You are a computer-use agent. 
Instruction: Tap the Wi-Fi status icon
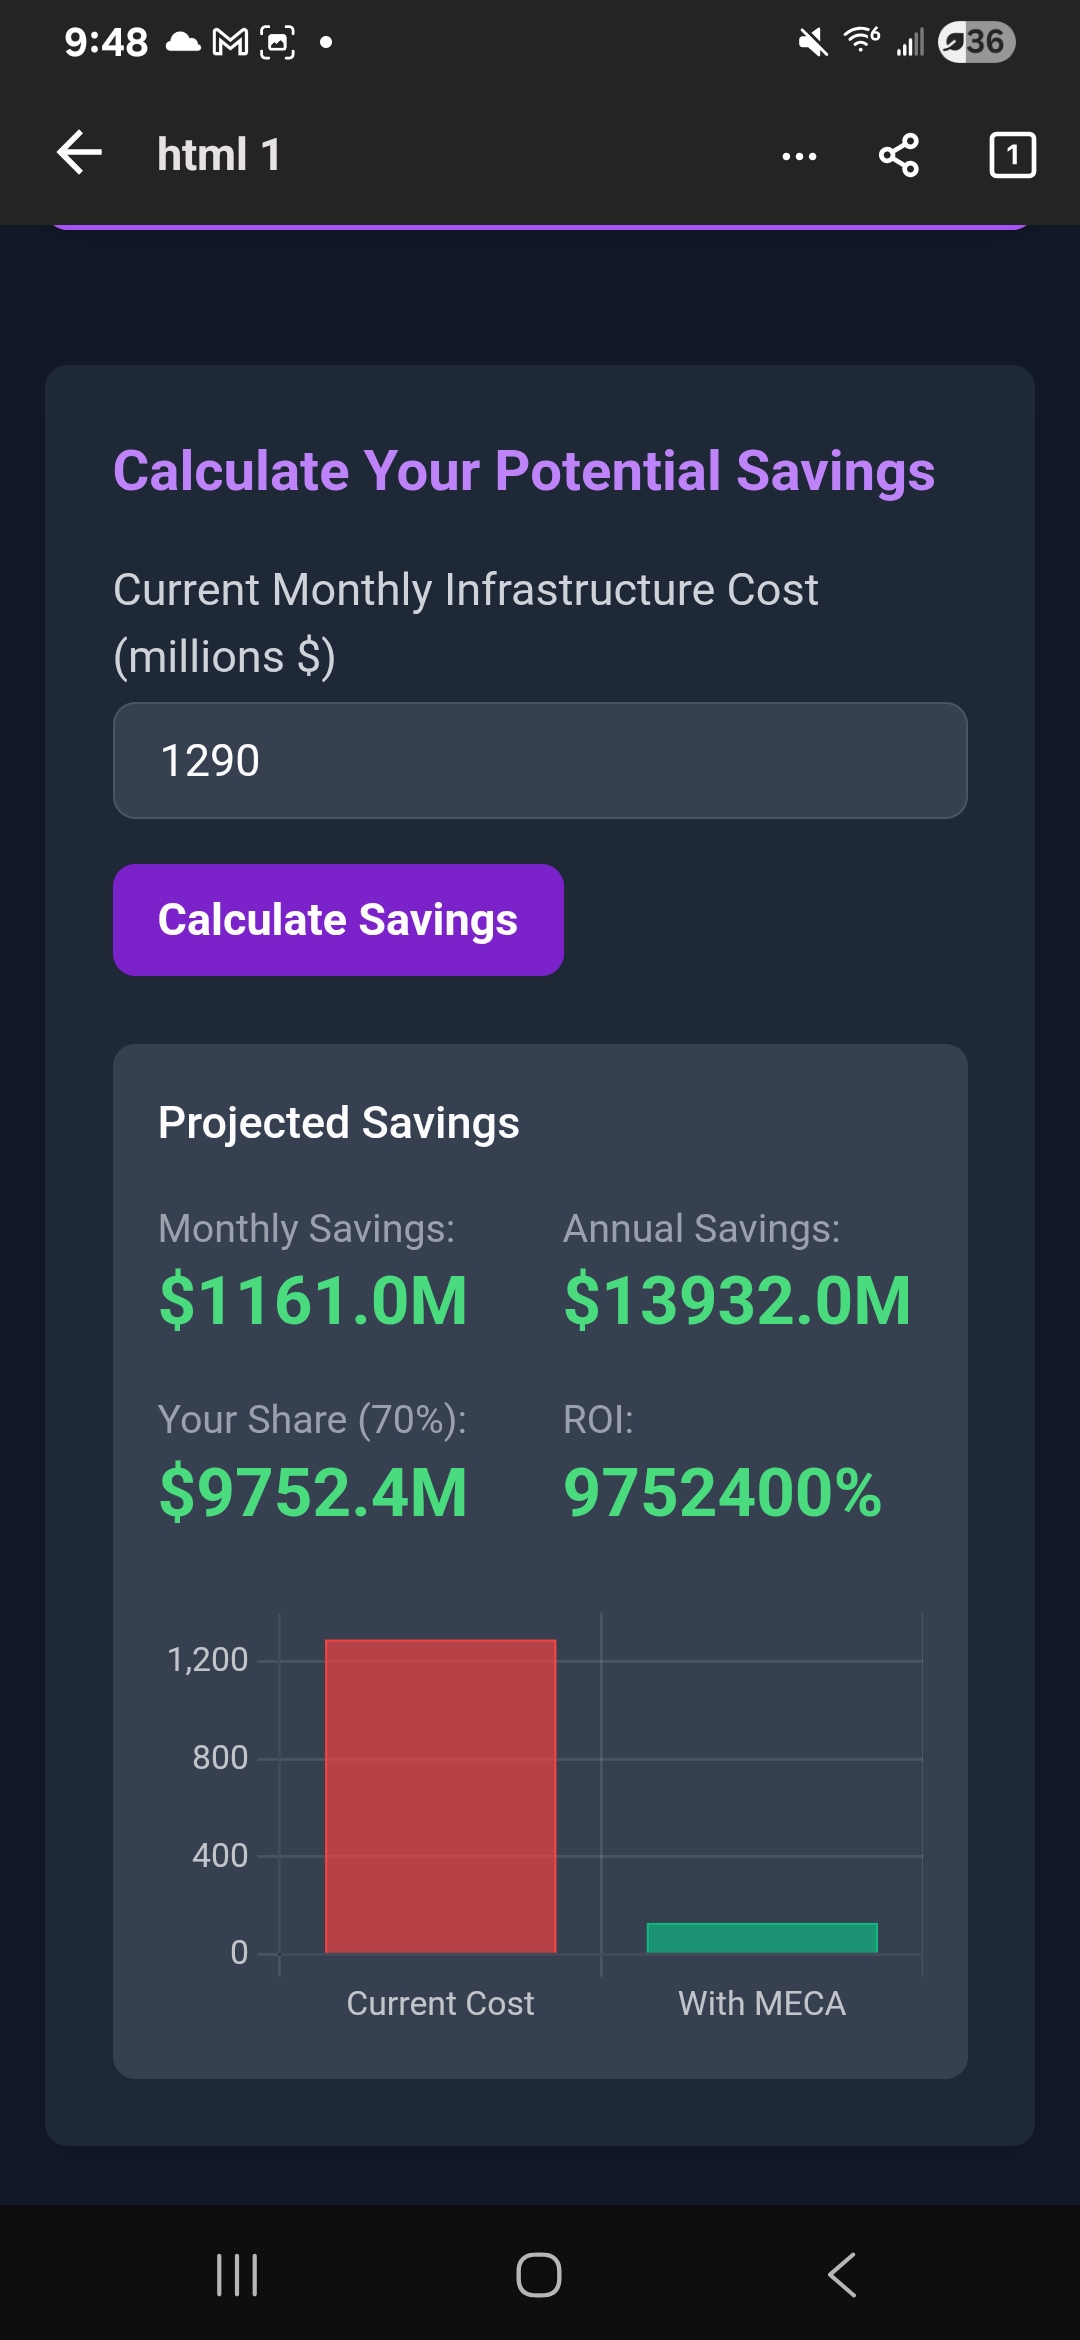861,41
